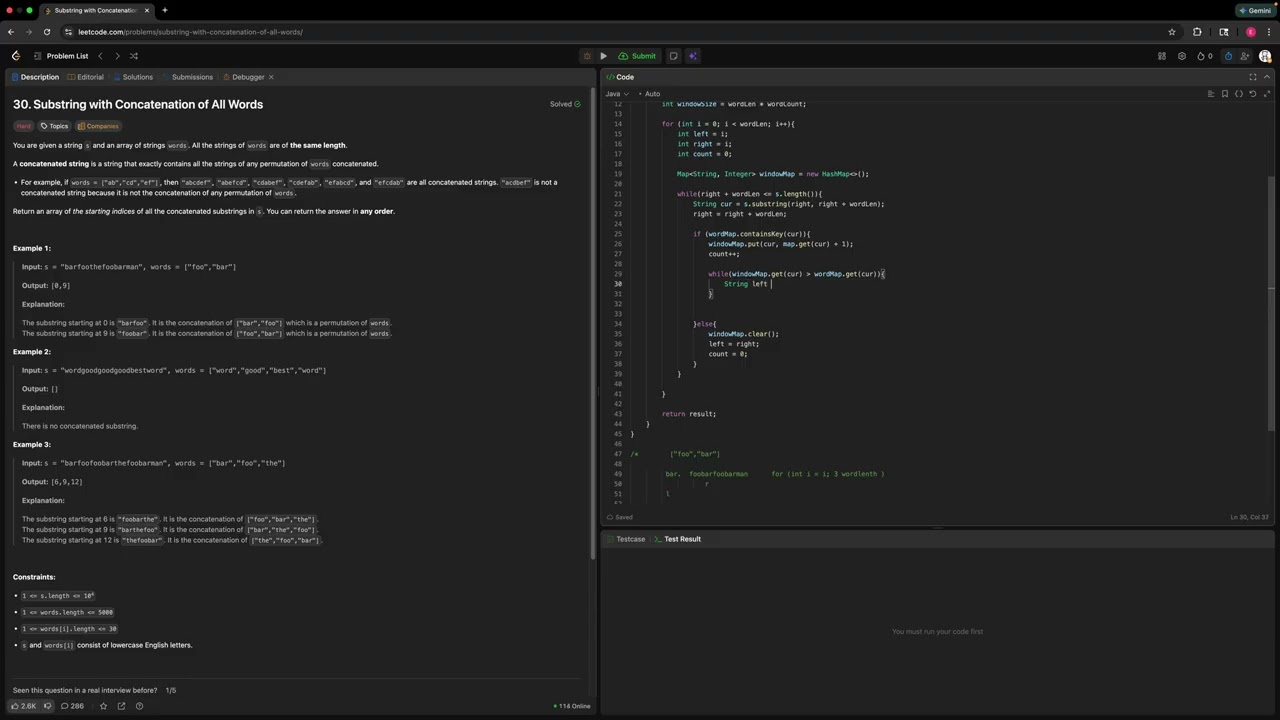The height and width of the screenshot is (720, 1280).
Task: Submit the solution
Action: (x=637, y=56)
